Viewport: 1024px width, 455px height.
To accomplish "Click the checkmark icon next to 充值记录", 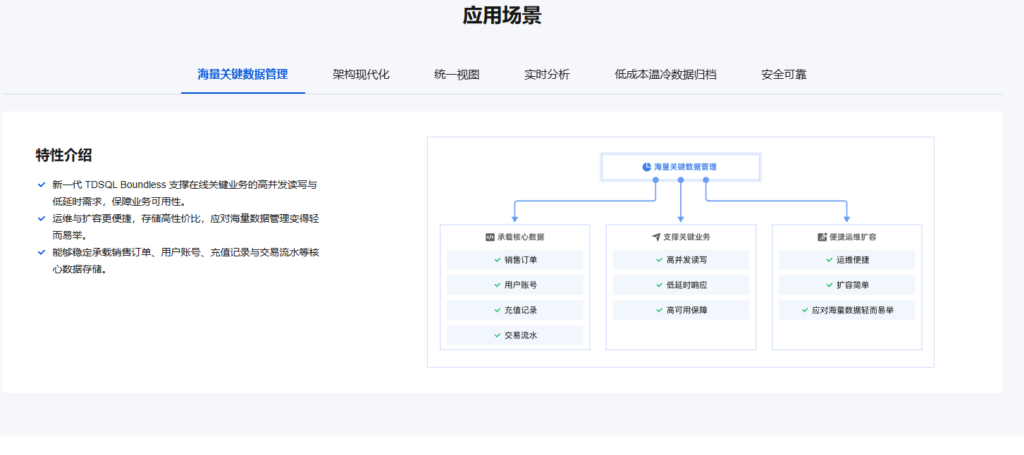I will [498, 310].
